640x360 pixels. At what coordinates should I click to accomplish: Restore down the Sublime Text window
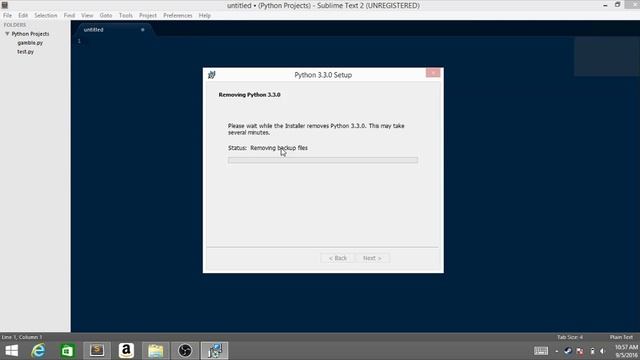[618, 5]
